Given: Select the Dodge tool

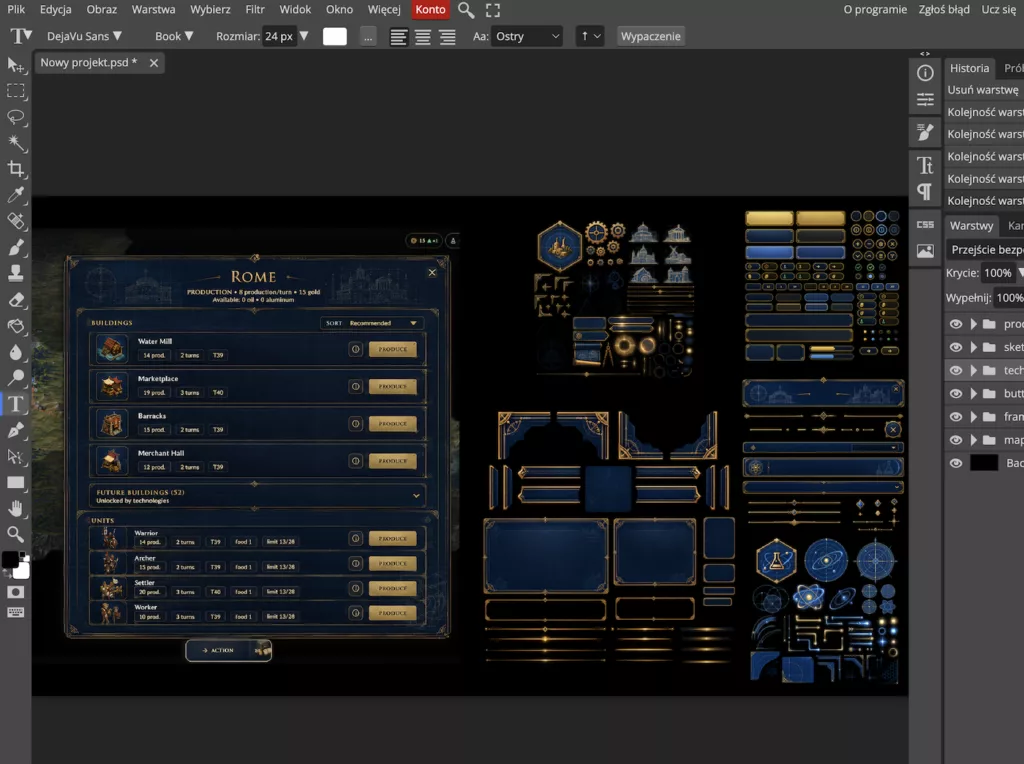Looking at the screenshot, I should click(16, 377).
